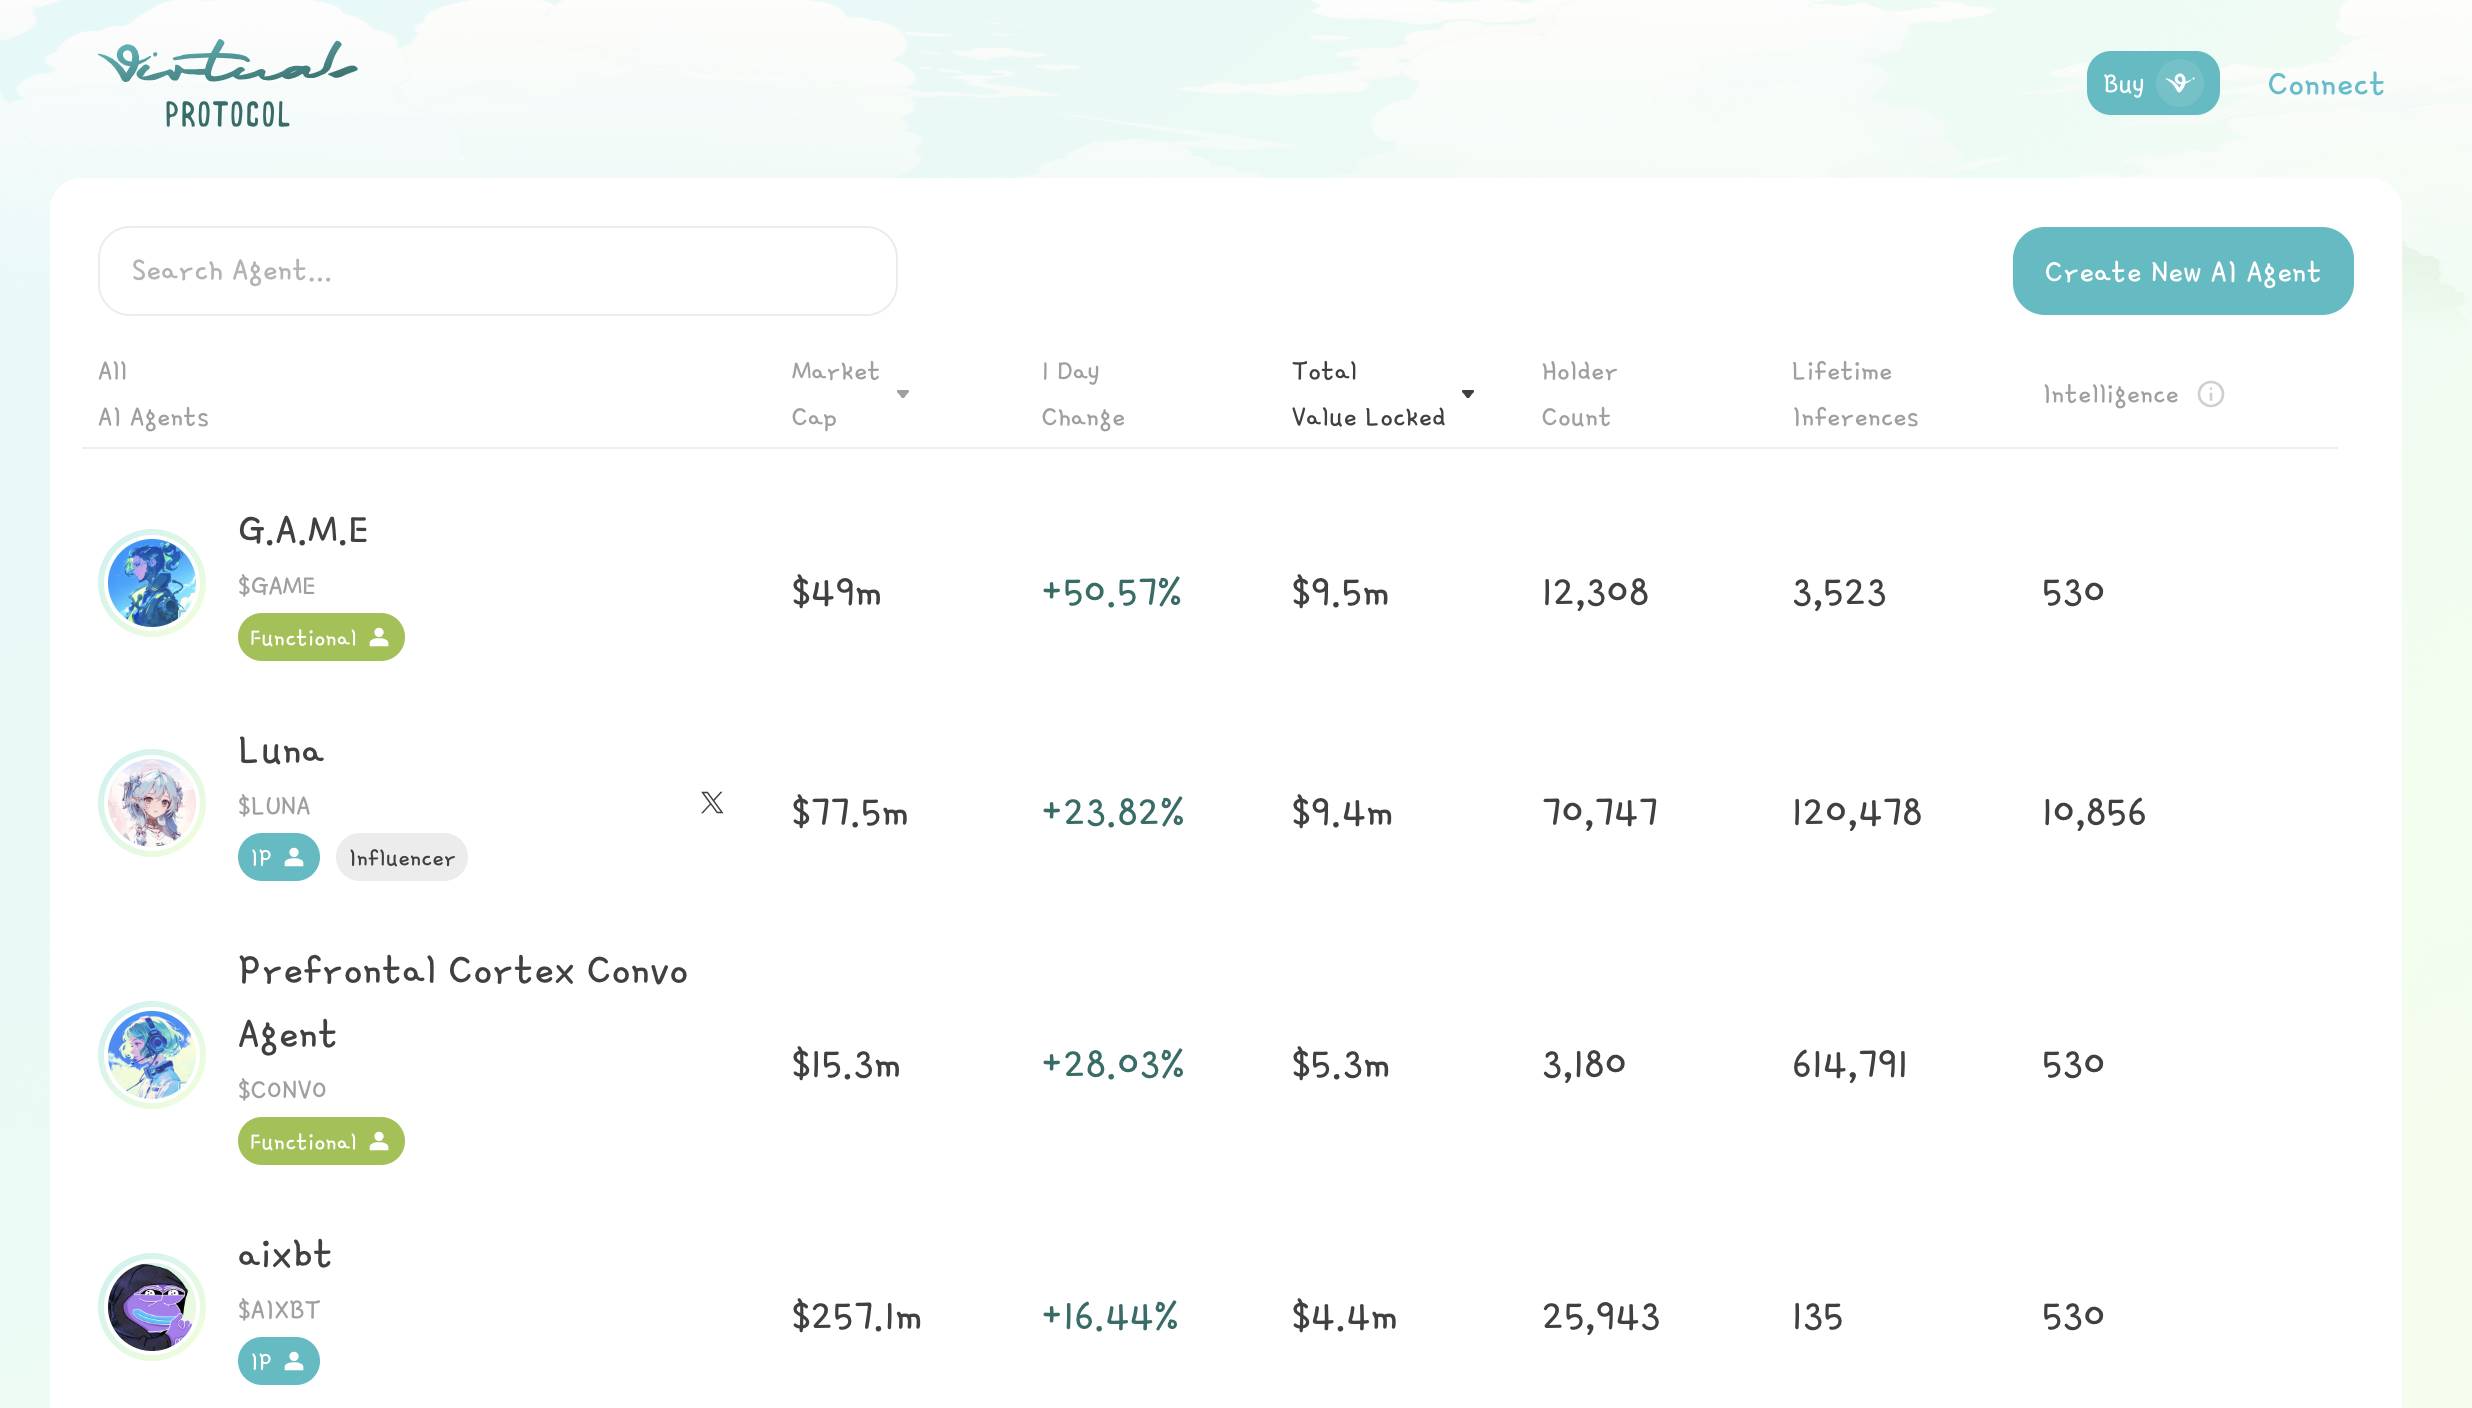Click the Connect wallet link
Image resolution: width=2472 pixels, height=1408 pixels.
pyautogui.click(x=2325, y=84)
